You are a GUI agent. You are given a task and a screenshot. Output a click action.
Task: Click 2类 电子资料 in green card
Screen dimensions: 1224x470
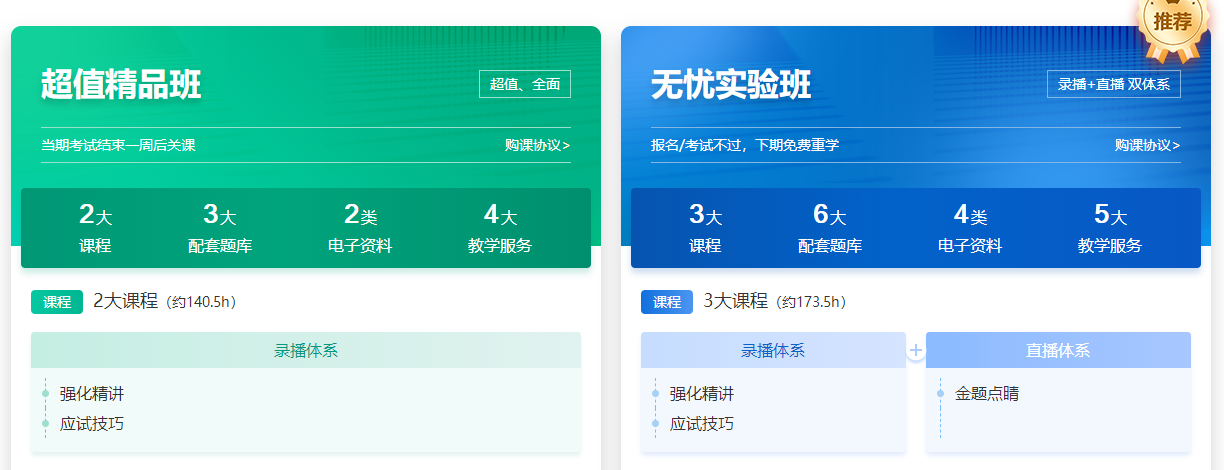point(360,228)
